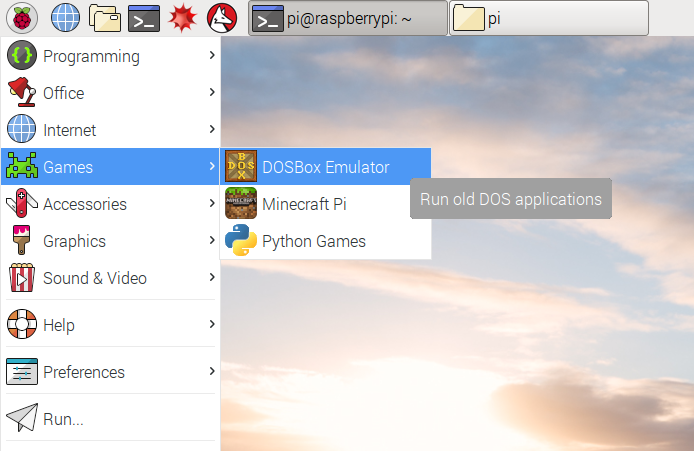Launch Python Games from Games submenu
Viewport: 694px width, 451px height.
pyautogui.click(x=325, y=240)
